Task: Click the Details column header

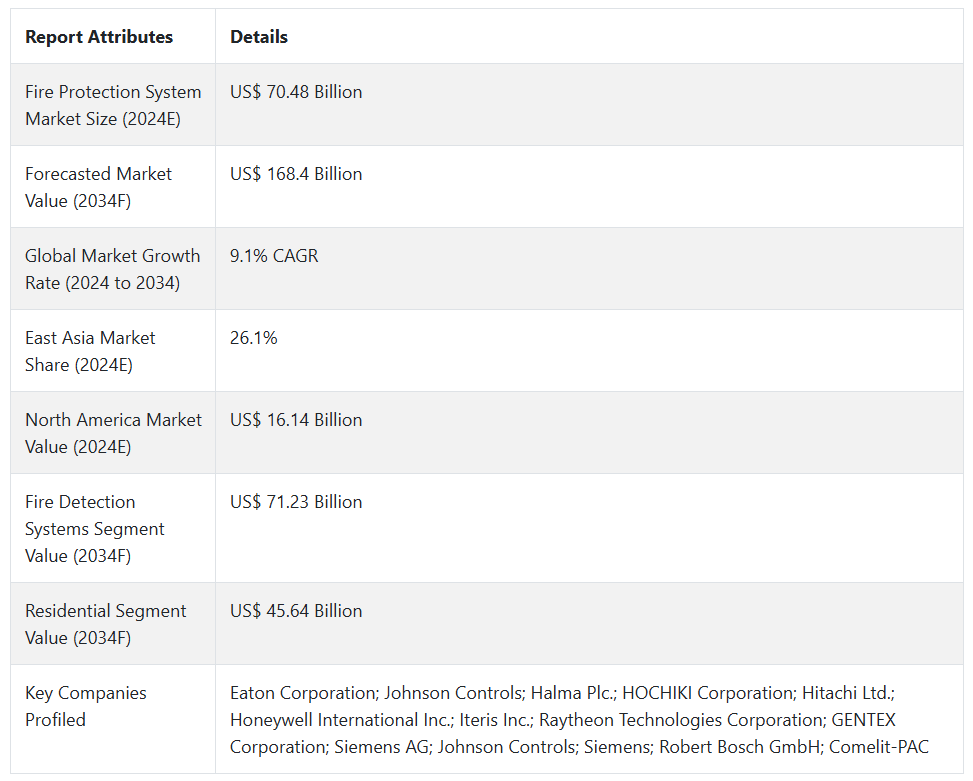Action: coord(259,37)
